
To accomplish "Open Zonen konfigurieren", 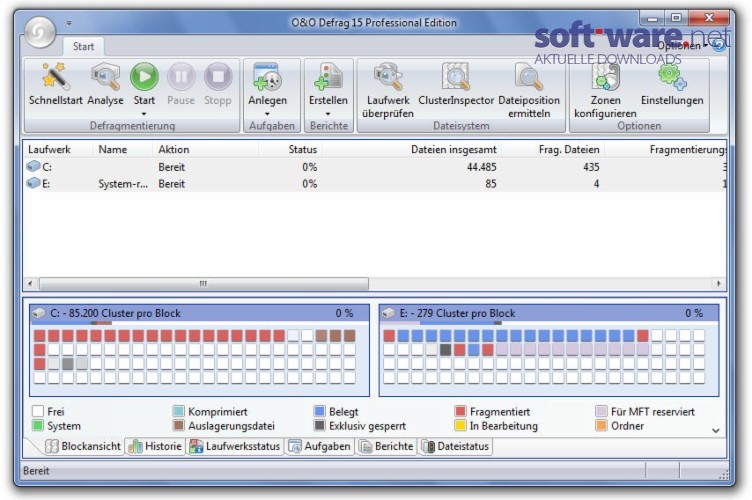I will [x=605, y=90].
